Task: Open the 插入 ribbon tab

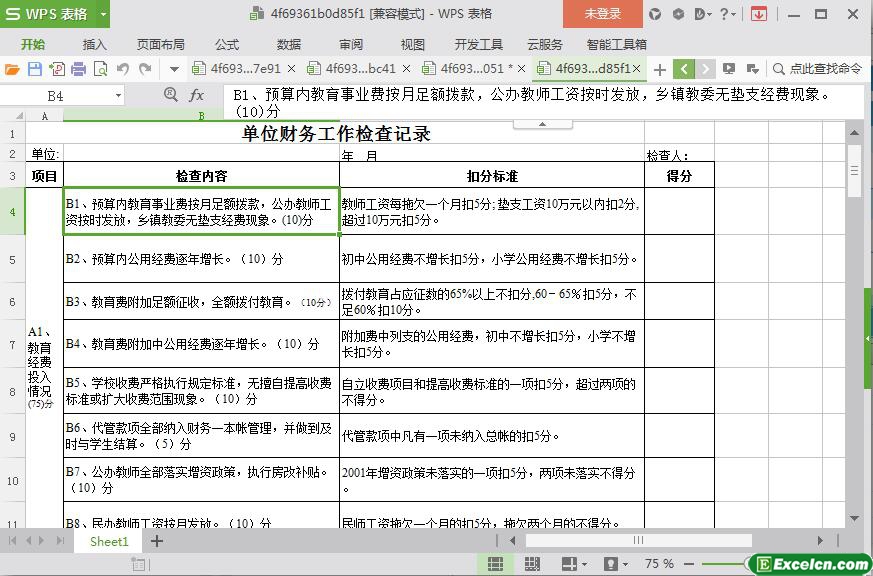Action: click(94, 44)
